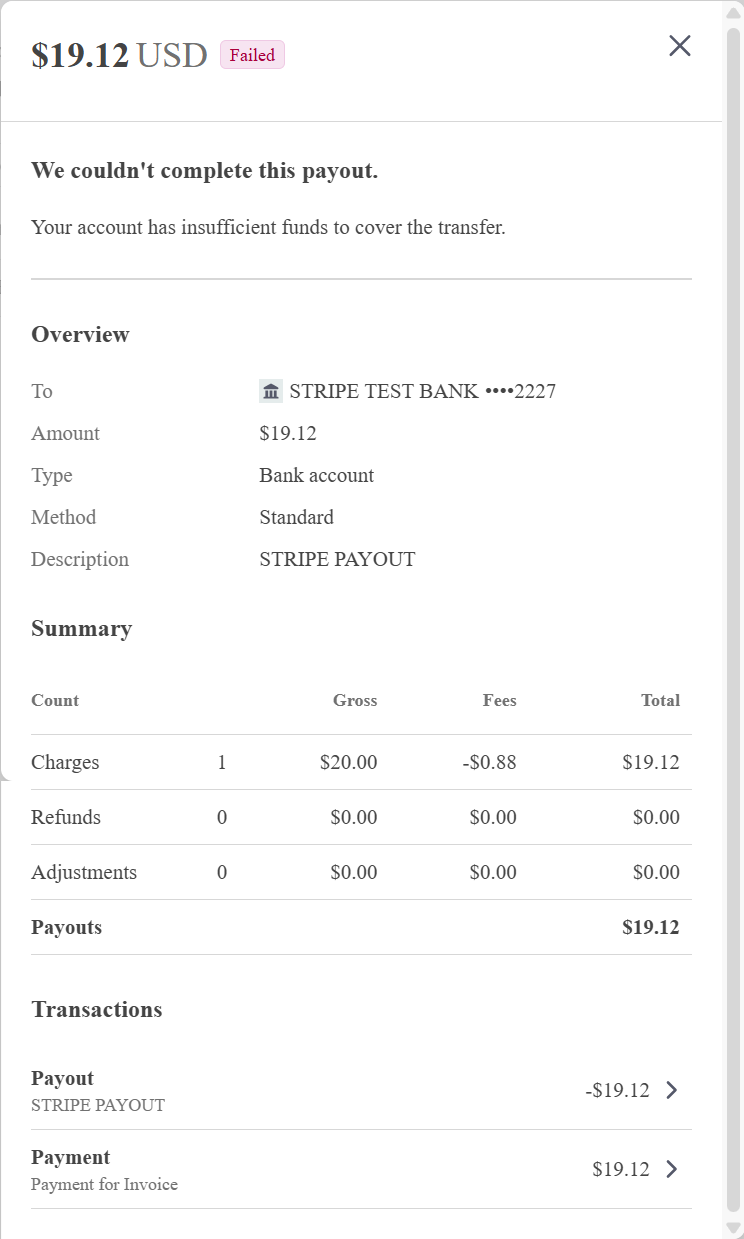Select the Adjustments row label
744x1239 pixels.
[84, 872]
